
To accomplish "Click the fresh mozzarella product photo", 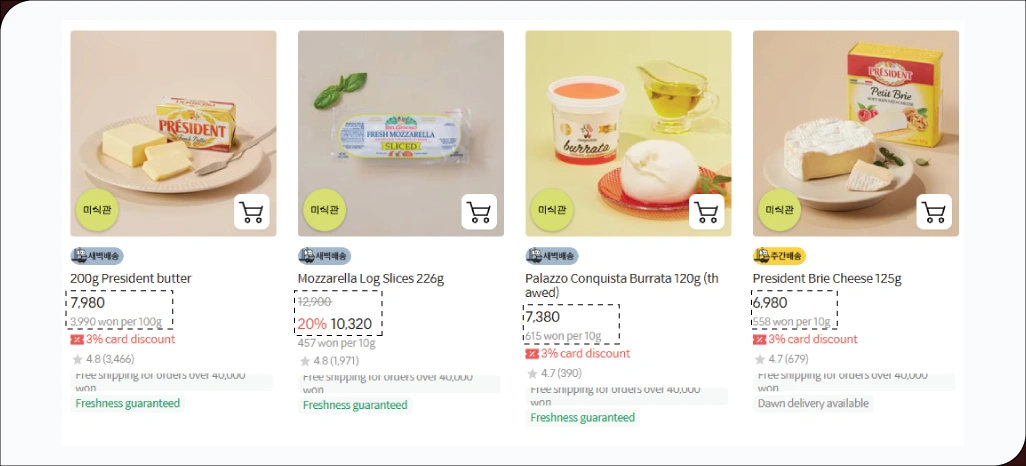I will click(400, 134).
